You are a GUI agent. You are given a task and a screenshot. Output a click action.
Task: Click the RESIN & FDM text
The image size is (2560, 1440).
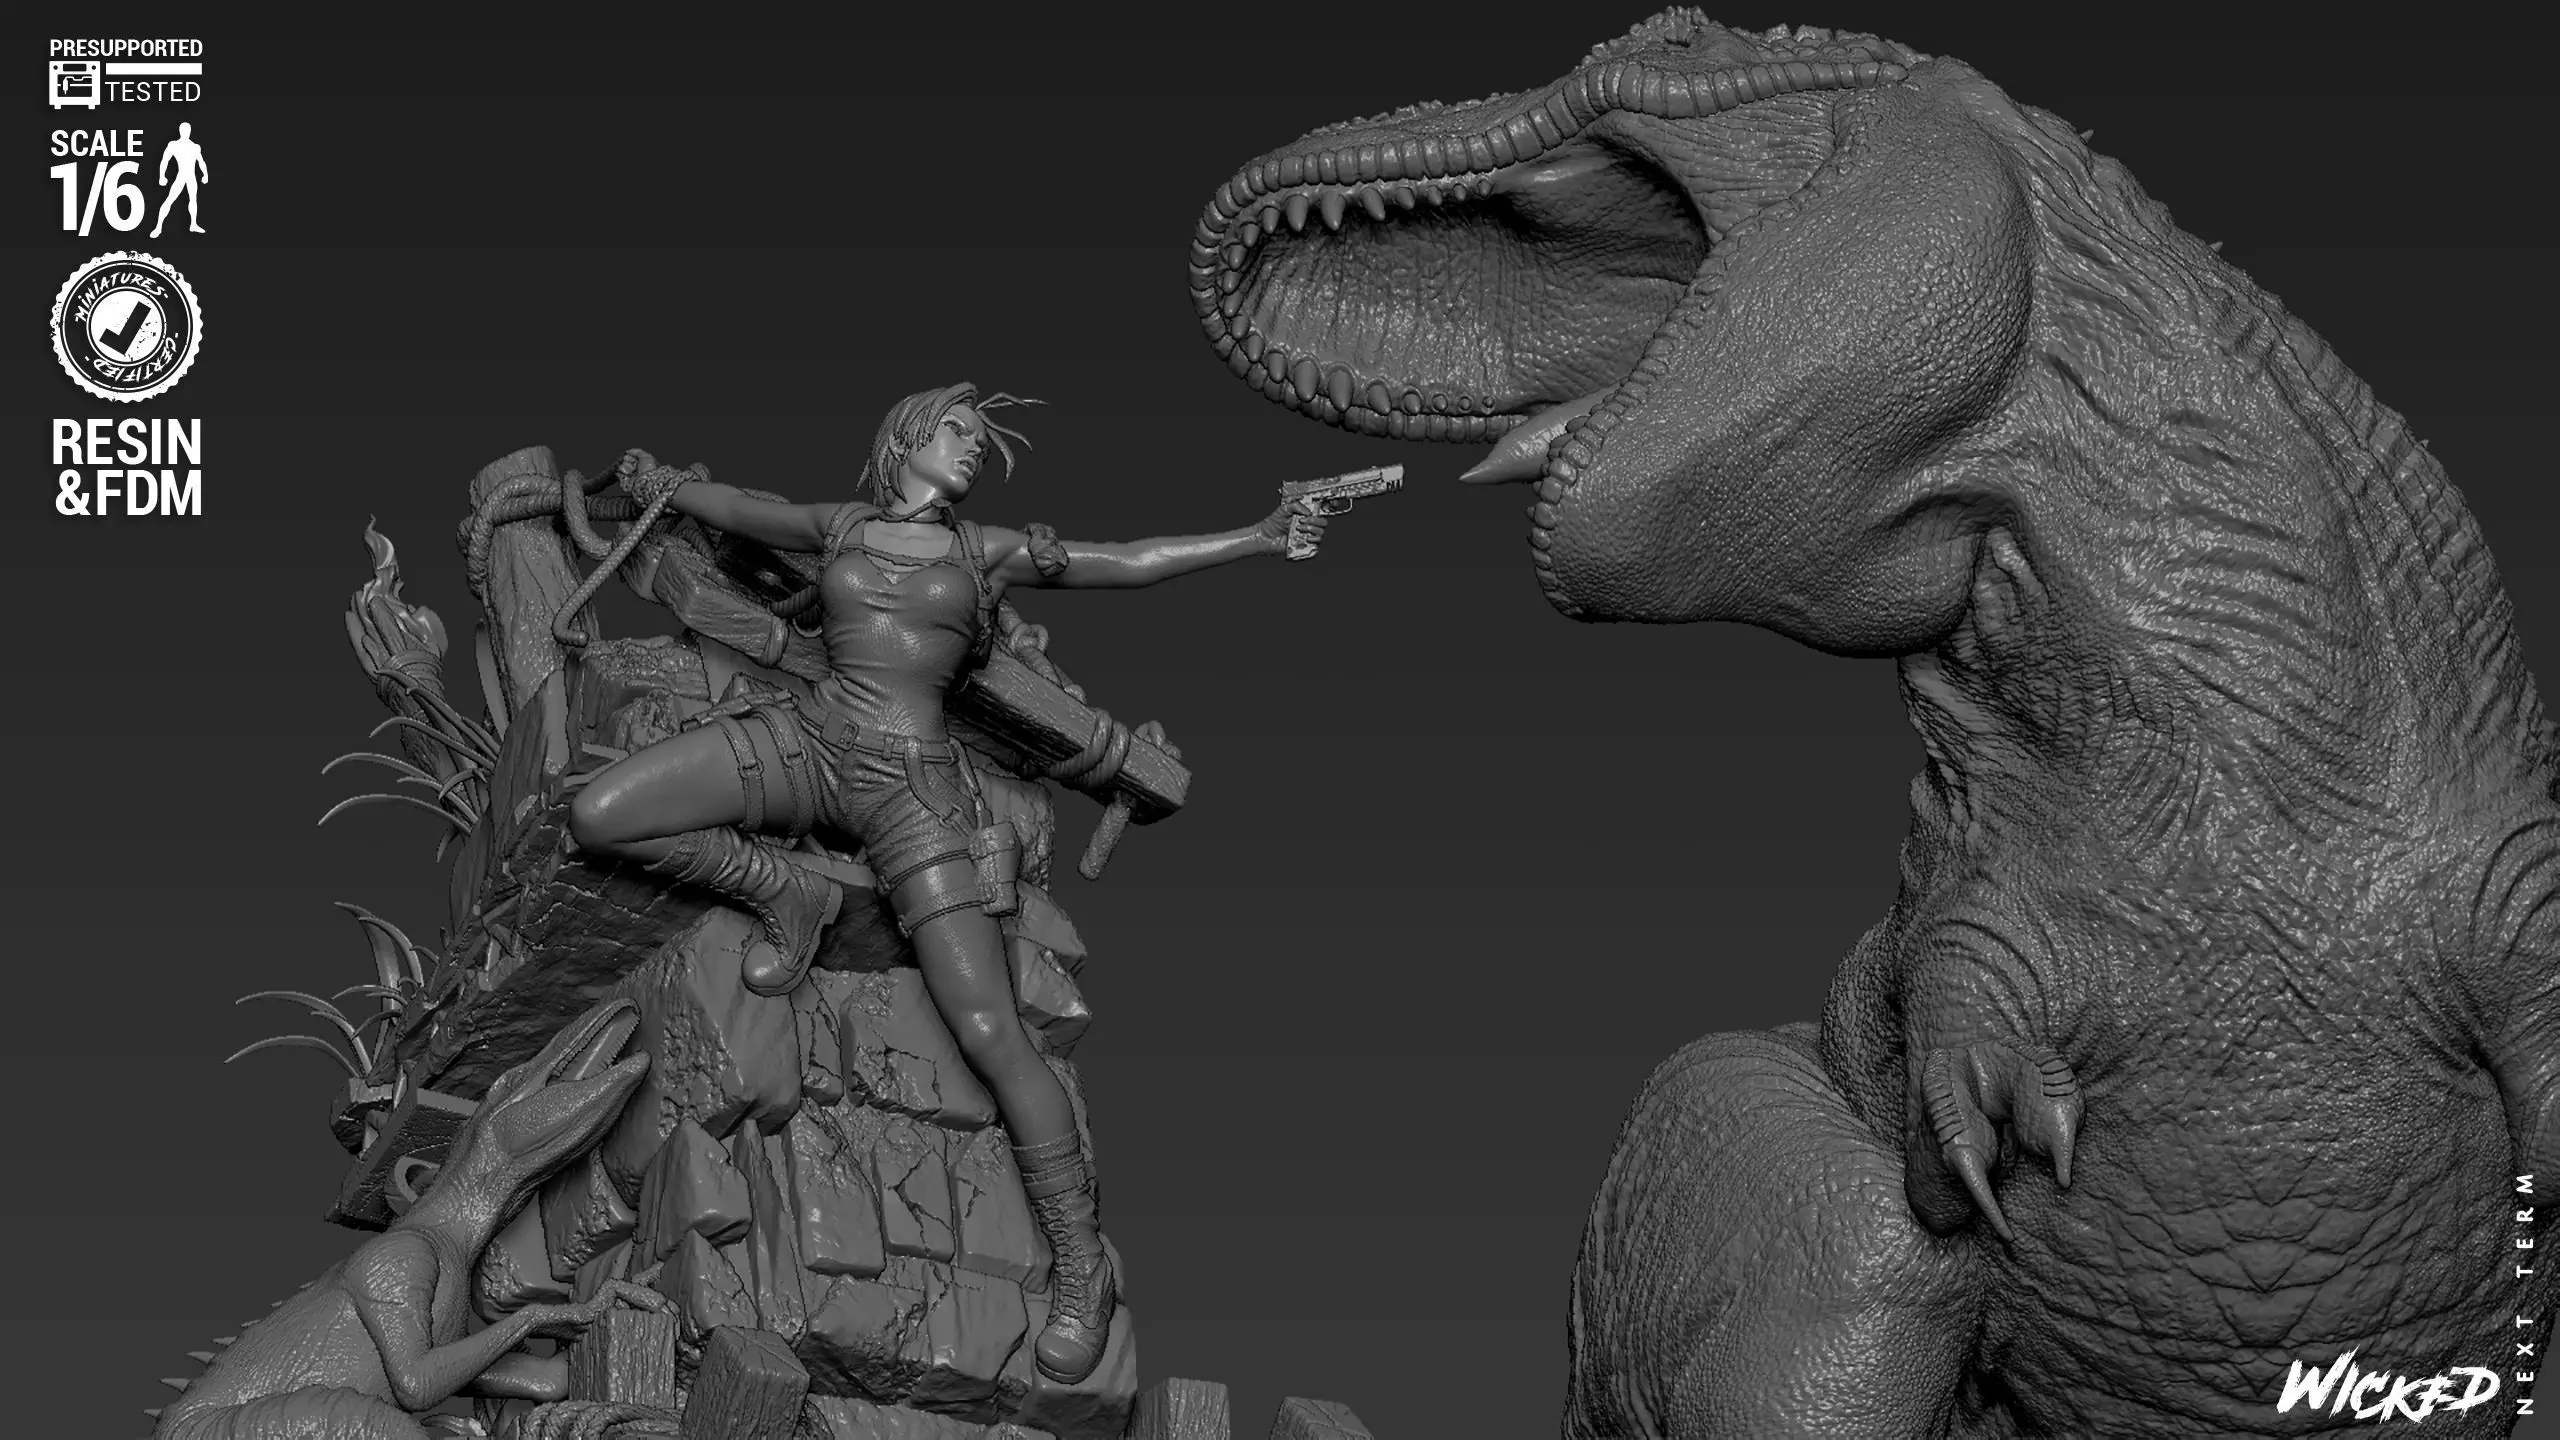point(127,468)
